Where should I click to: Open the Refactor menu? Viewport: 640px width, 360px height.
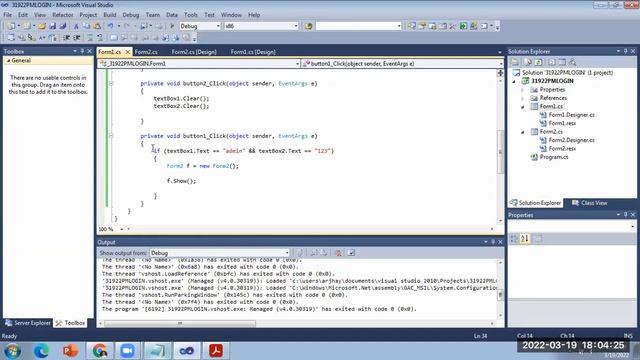[x=62, y=15]
